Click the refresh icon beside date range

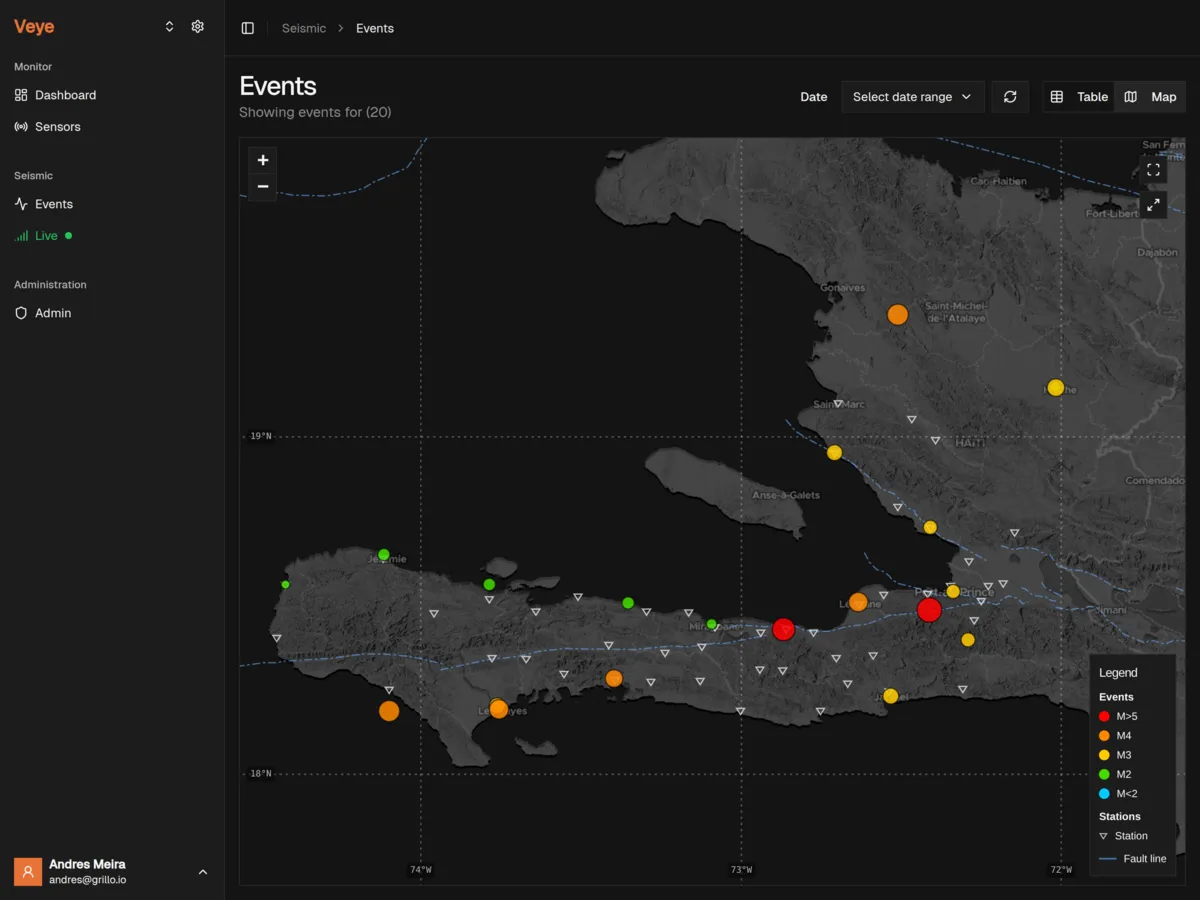[x=1010, y=96]
